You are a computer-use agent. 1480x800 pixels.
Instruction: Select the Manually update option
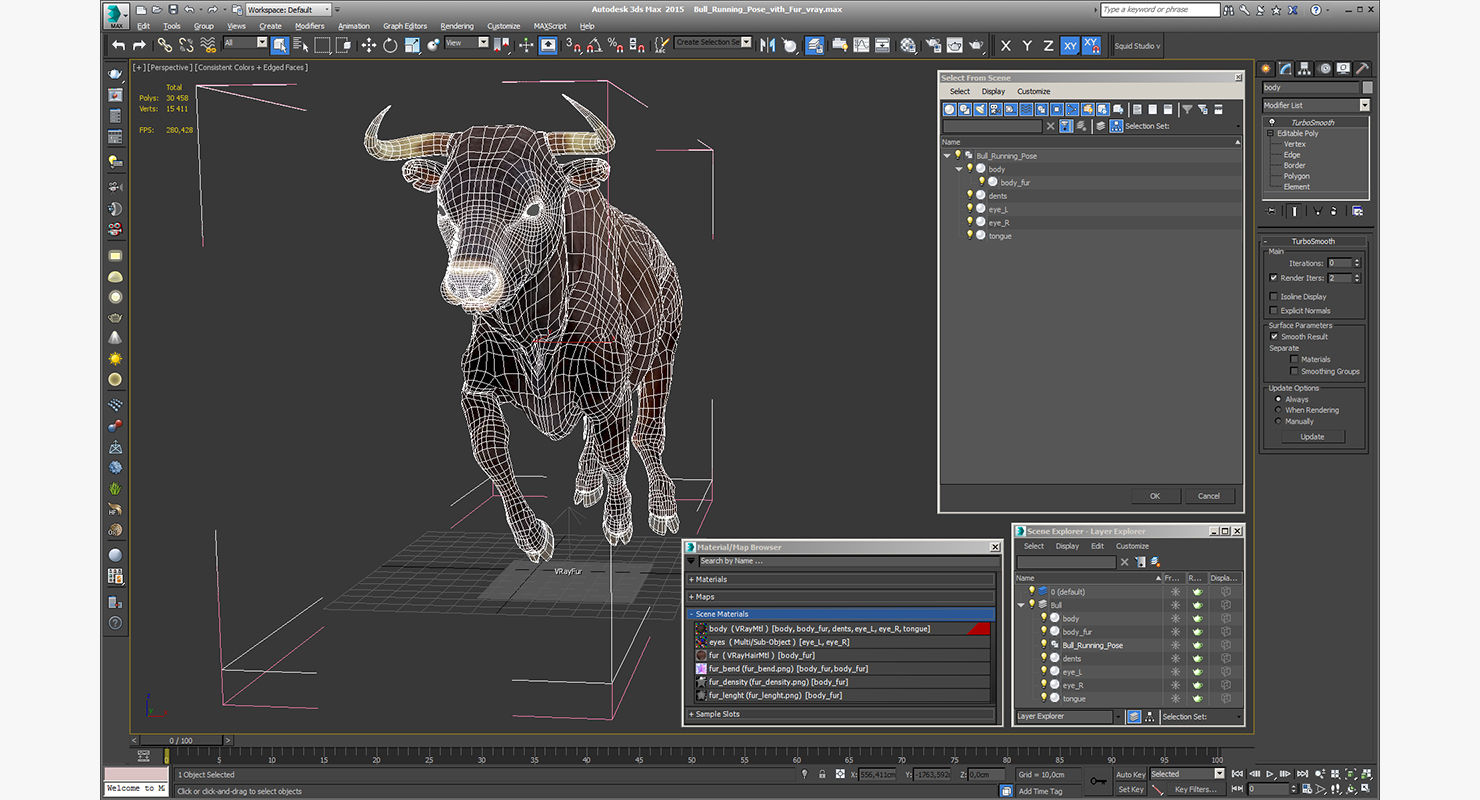click(x=1278, y=421)
